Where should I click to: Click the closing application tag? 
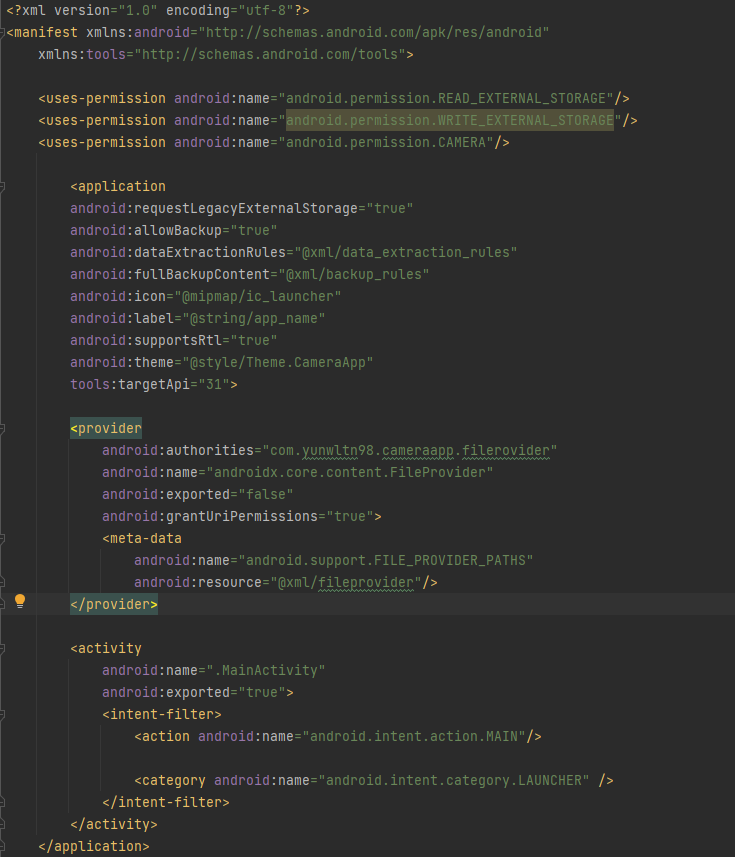tap(94, 846)
